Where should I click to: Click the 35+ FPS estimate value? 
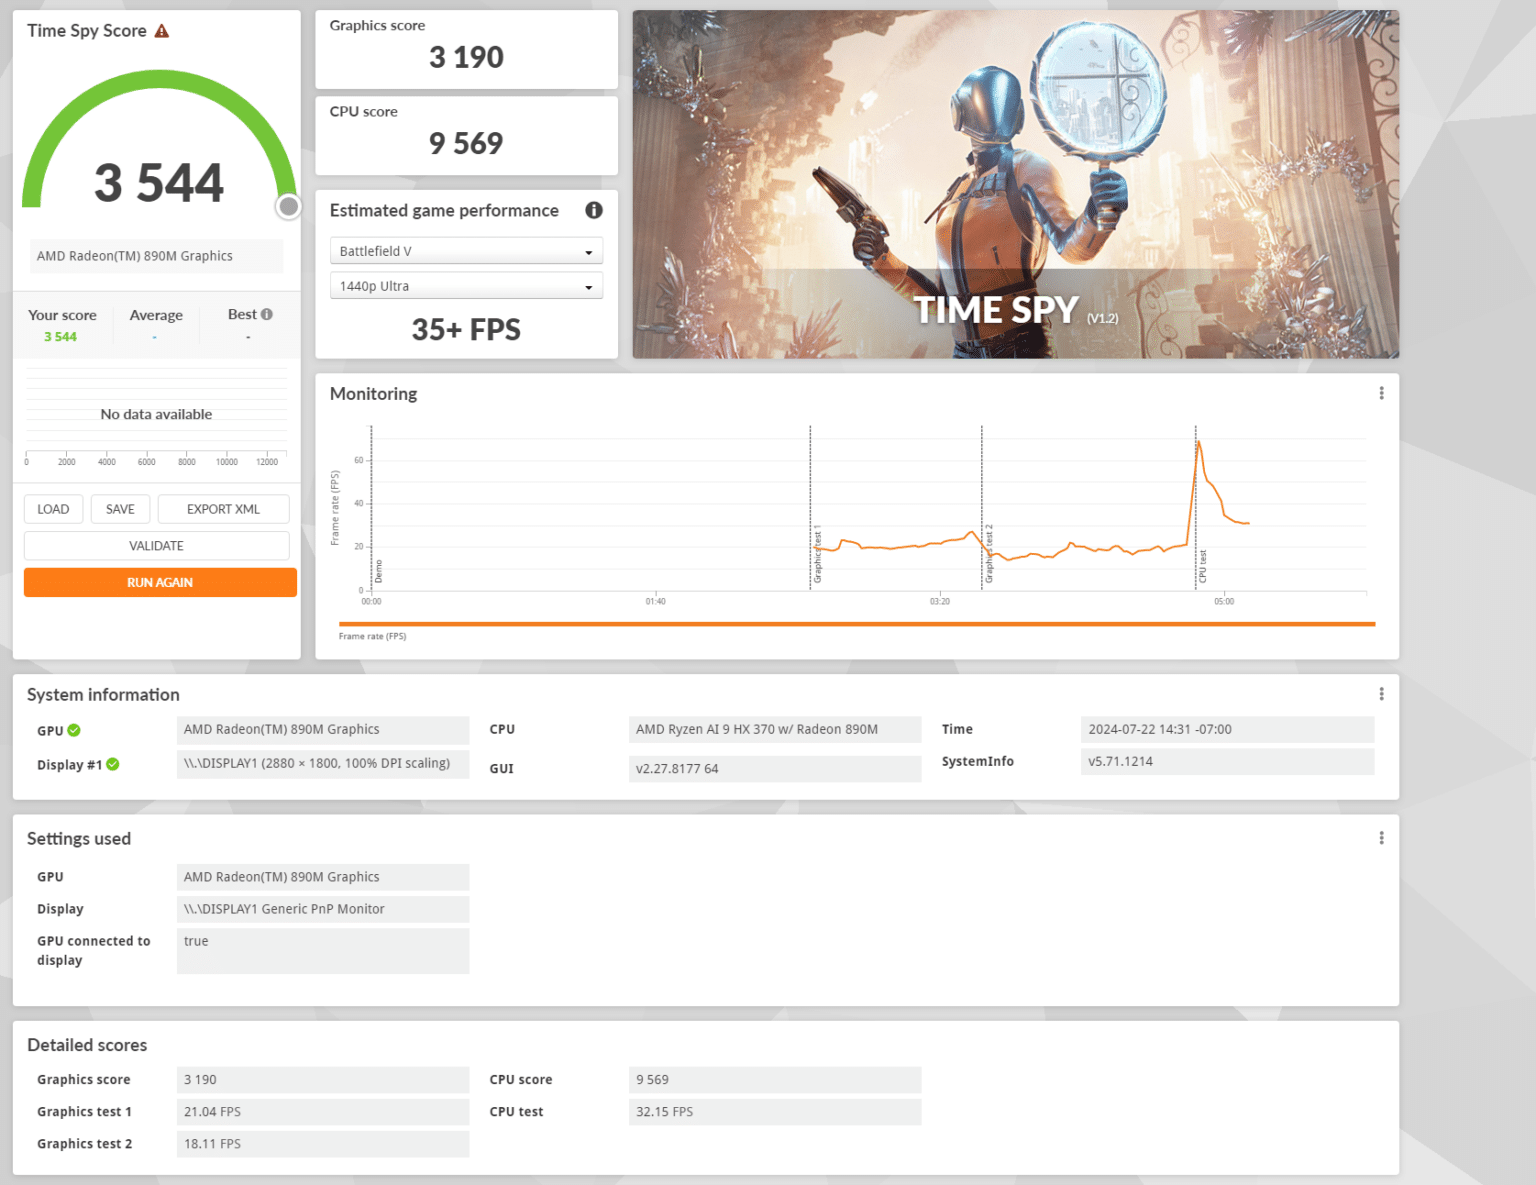(x=466, y=330)
